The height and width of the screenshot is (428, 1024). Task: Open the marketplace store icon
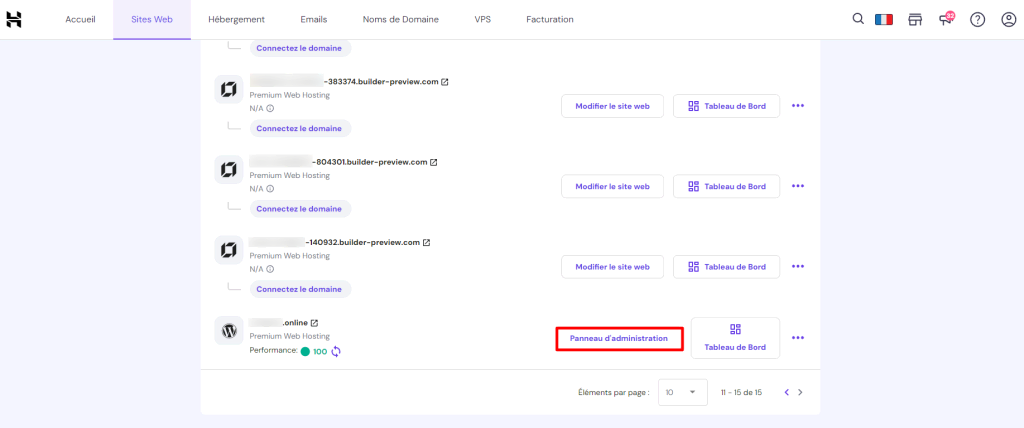pos(914,19)
